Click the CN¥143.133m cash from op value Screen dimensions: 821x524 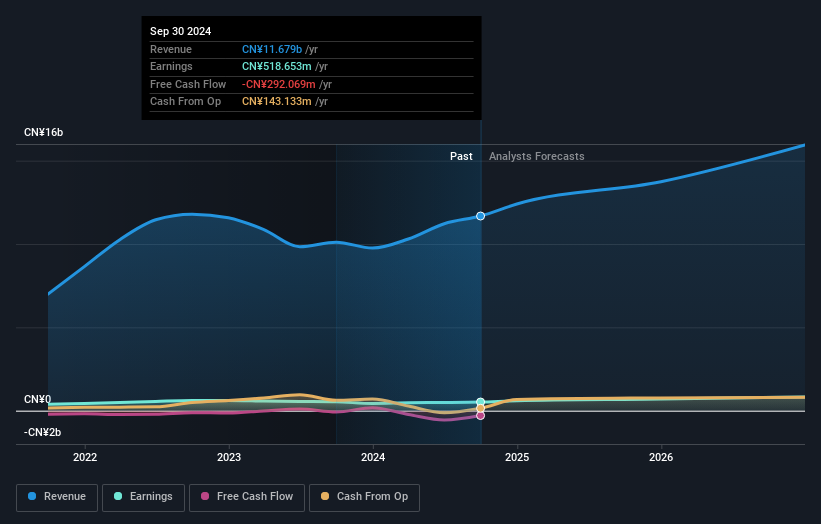coord(276,102)
